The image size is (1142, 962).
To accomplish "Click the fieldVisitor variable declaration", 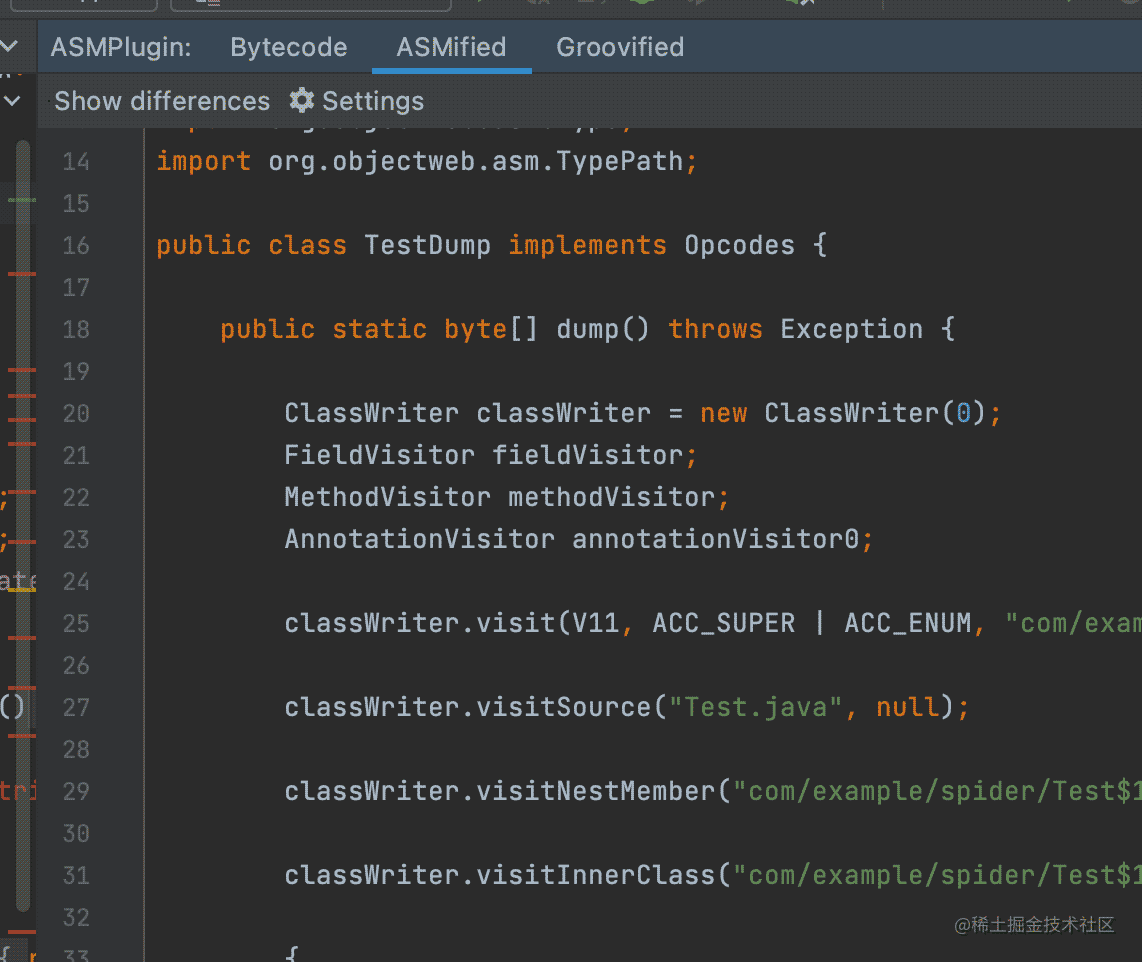I will tap(587, 456).
